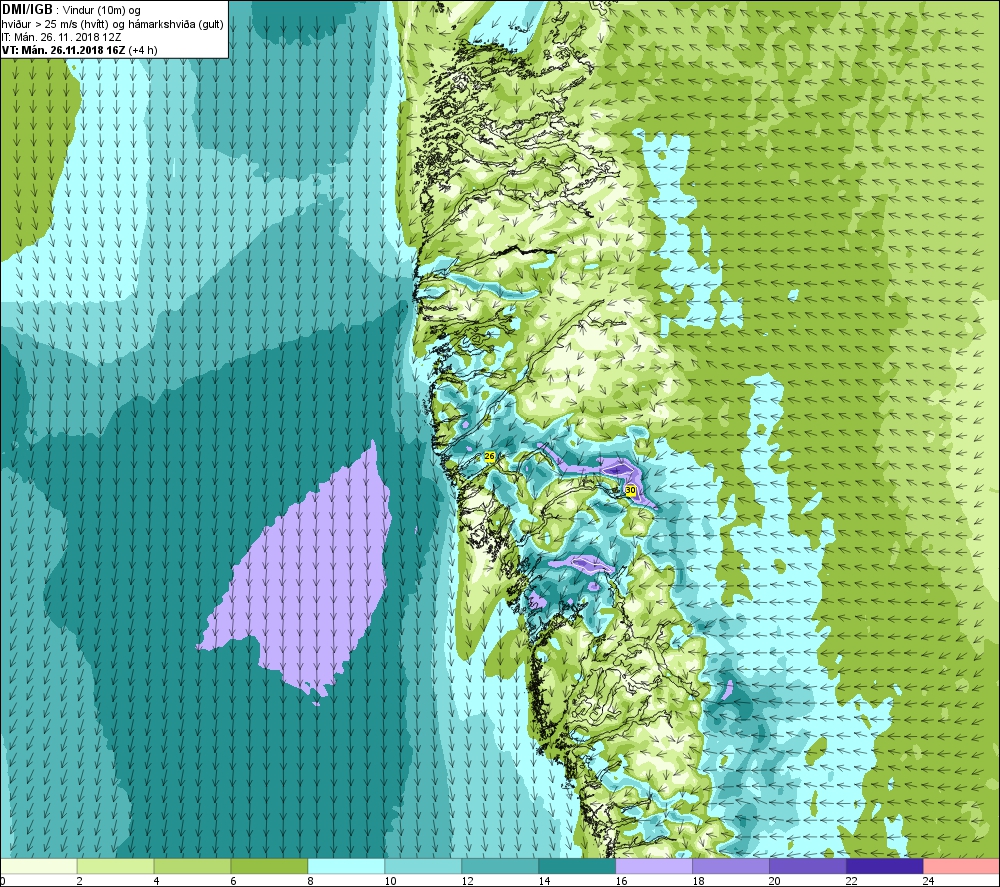Click scale value 10 under the legend

[390, 881]
